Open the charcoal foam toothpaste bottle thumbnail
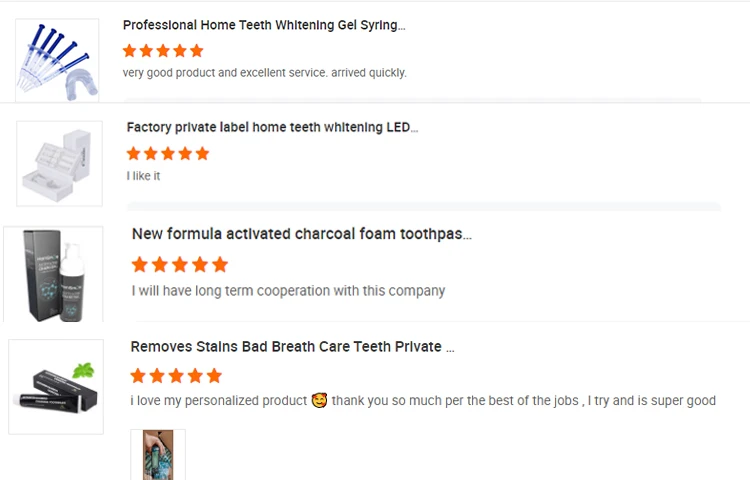The image size is (750, 480). 53,273
